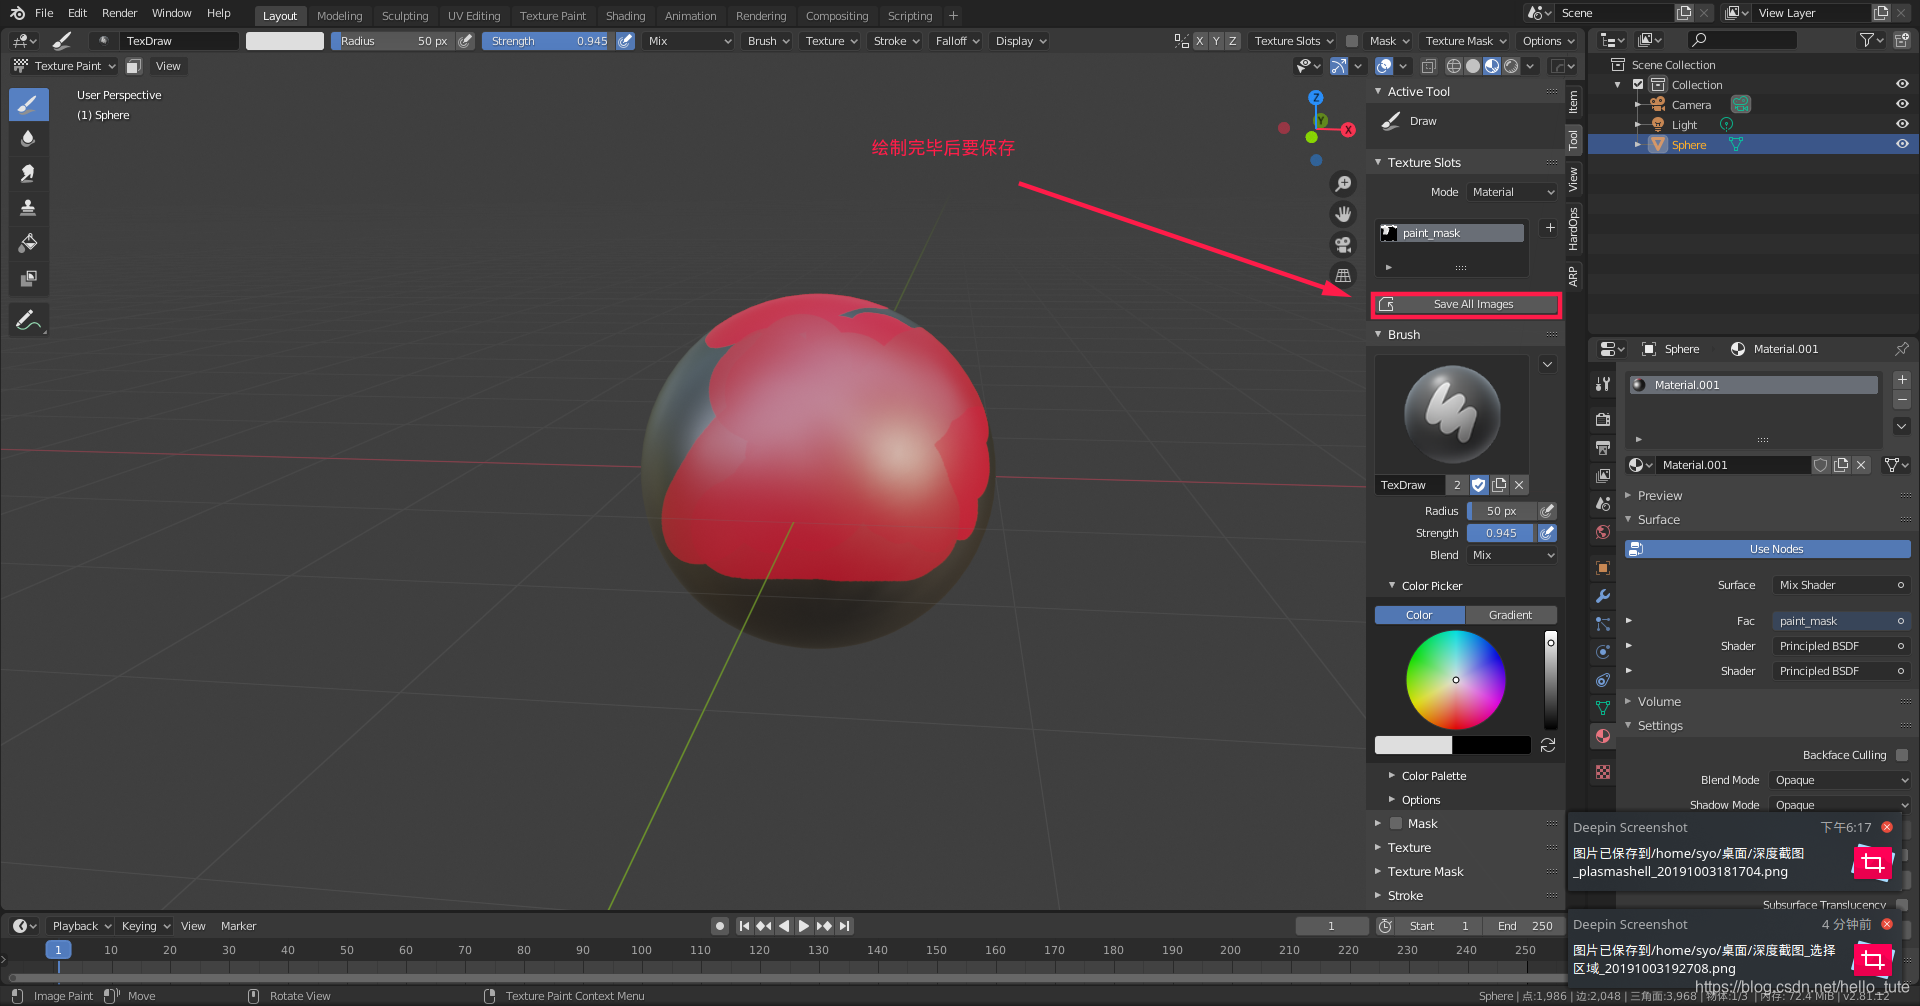The image size is (1920, 1006).
Task: Open the World properties tab icon
Action: [x=1603, y=532]
